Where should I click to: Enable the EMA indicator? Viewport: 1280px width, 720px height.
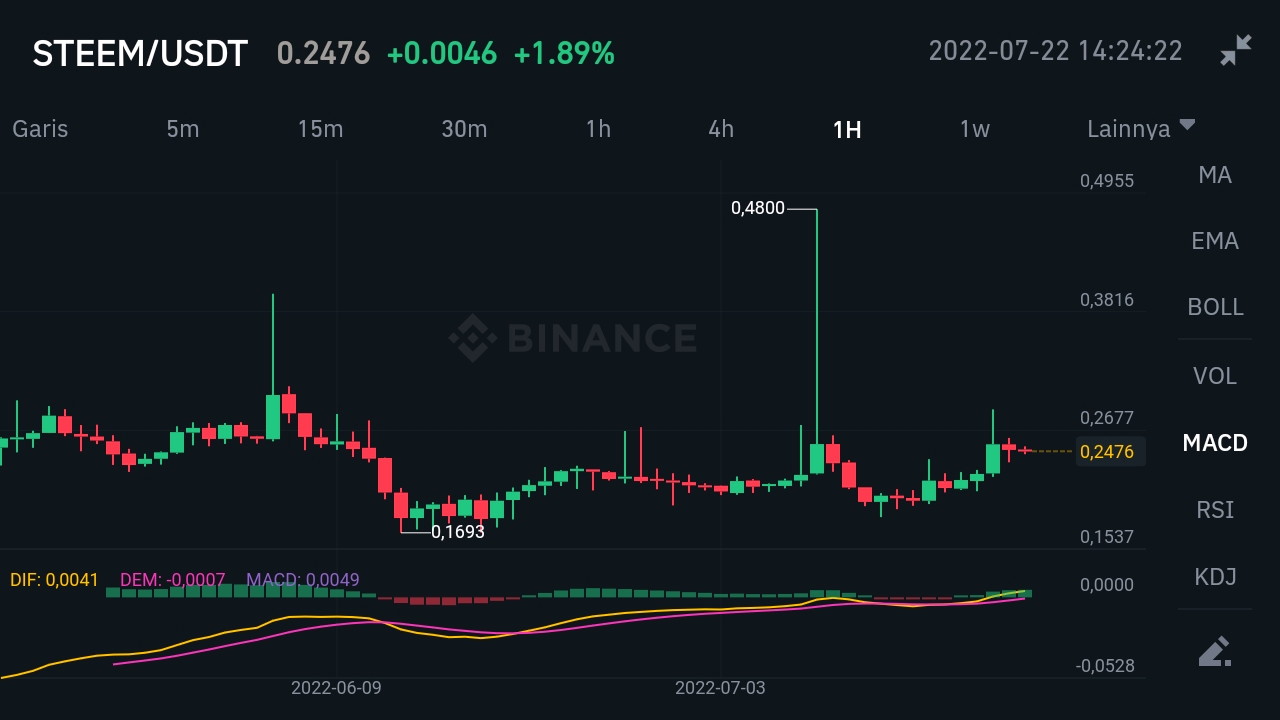tap(1215, 241)
